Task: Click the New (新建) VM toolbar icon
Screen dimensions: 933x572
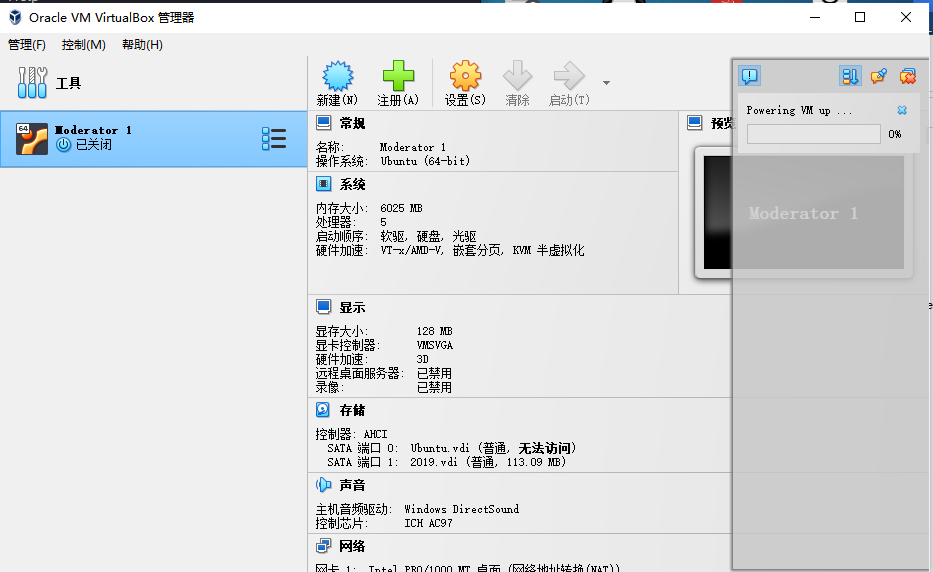Action: point(337,76)
